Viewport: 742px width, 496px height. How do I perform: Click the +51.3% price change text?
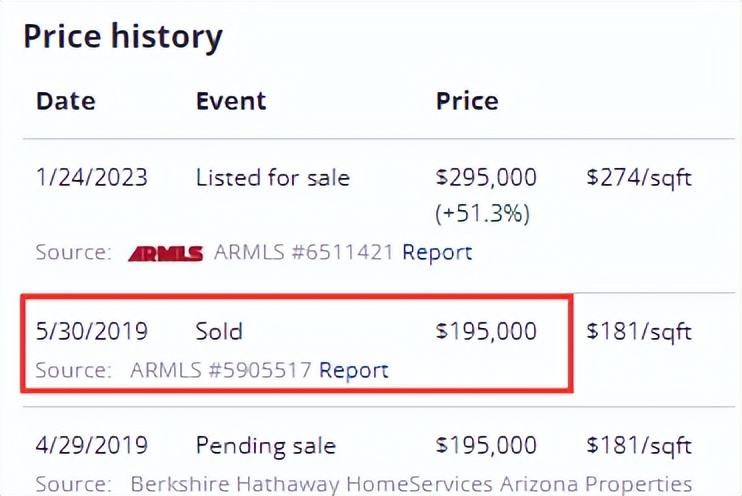(x=482, y=213)
